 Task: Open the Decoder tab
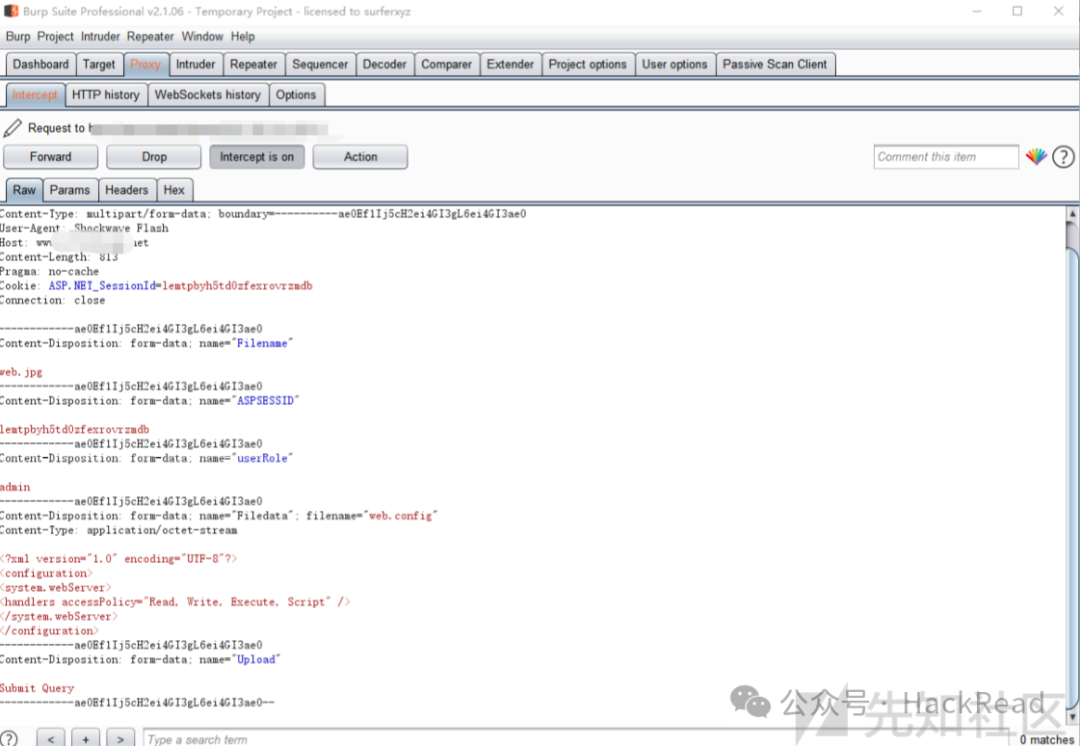[x=384, y=64]
